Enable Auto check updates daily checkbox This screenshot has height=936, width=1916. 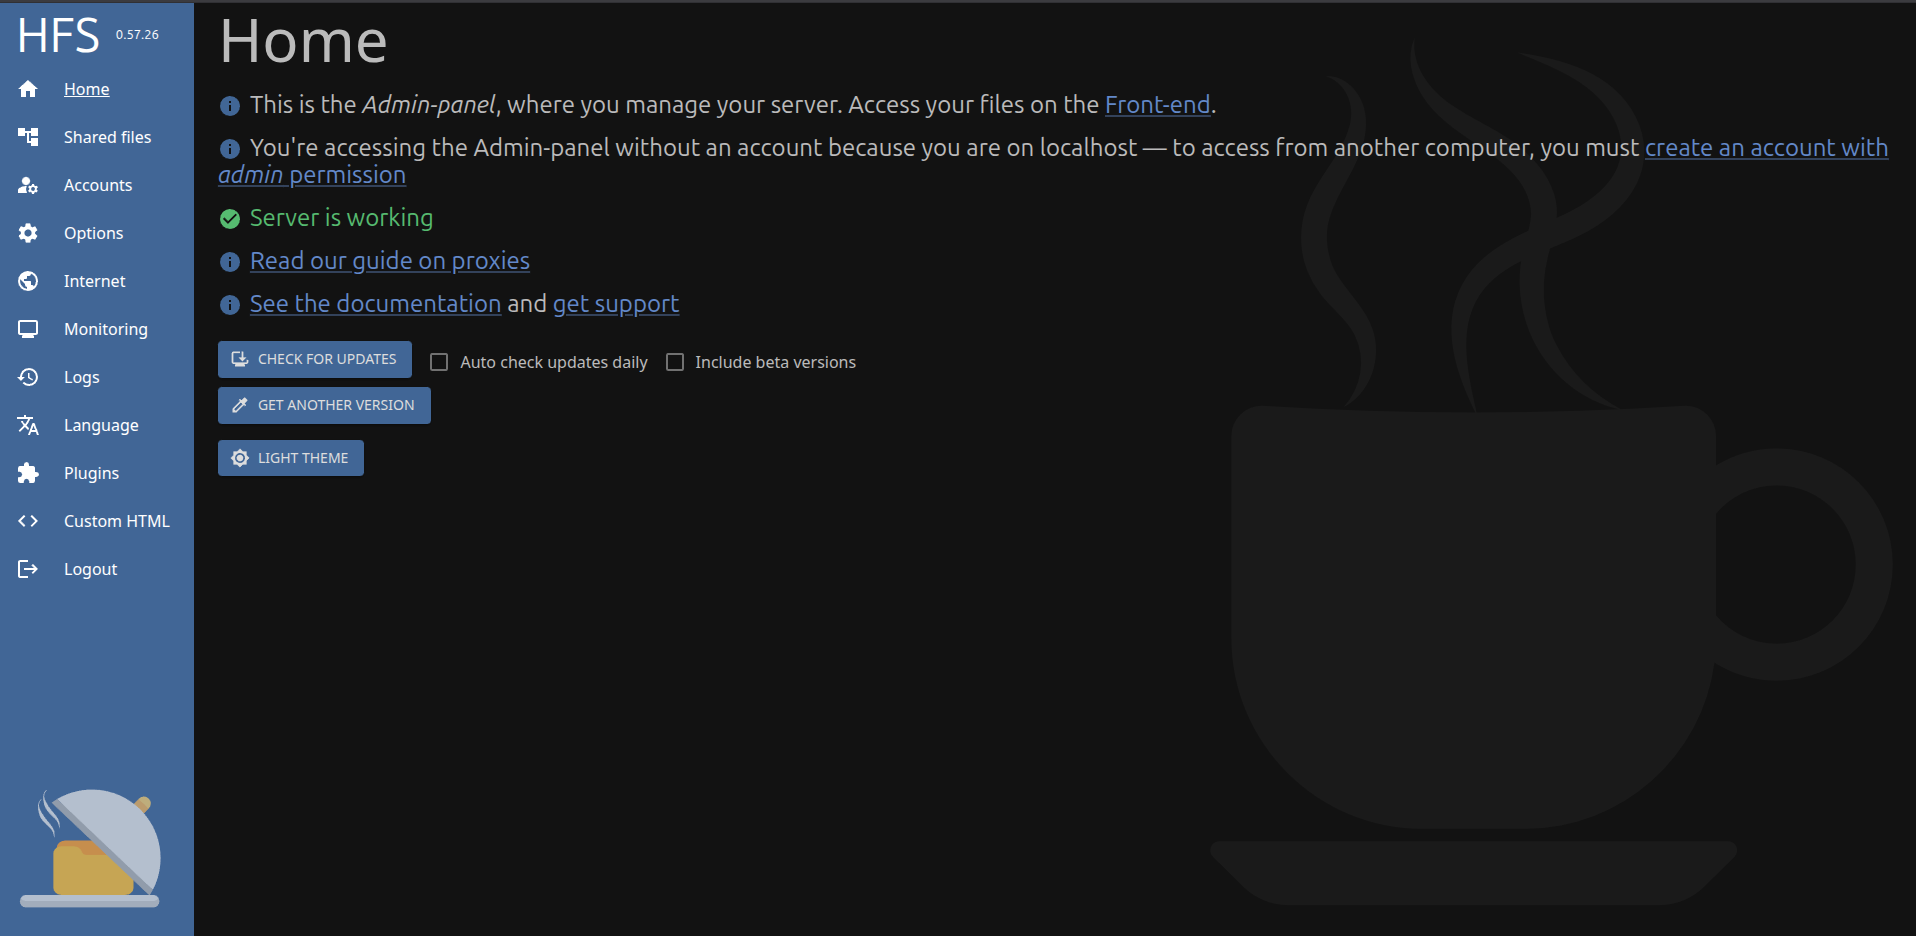coord(439,362)
